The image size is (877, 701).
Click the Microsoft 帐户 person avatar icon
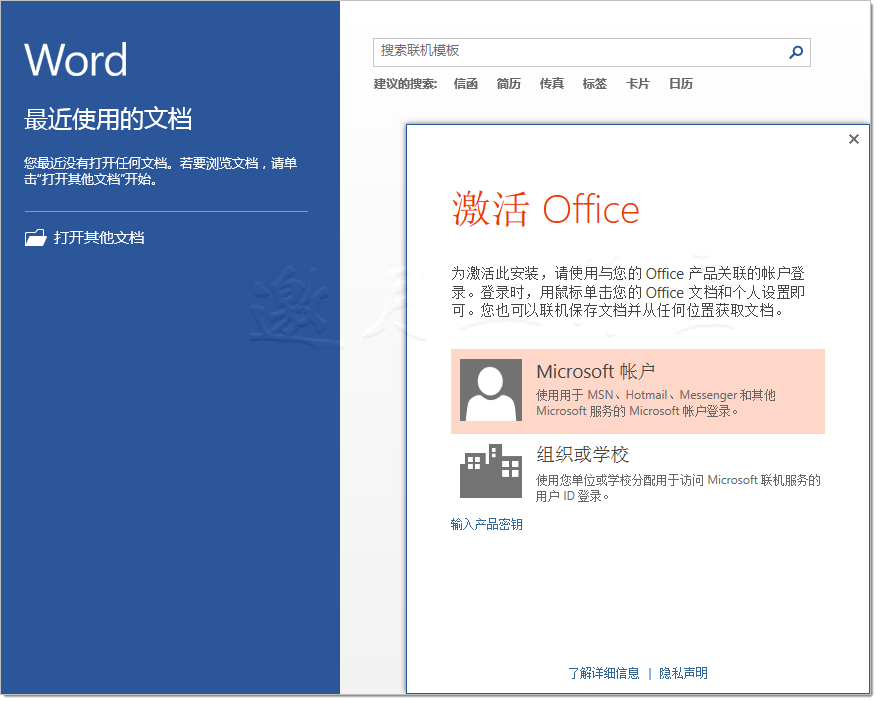click(x=490, y=390)
